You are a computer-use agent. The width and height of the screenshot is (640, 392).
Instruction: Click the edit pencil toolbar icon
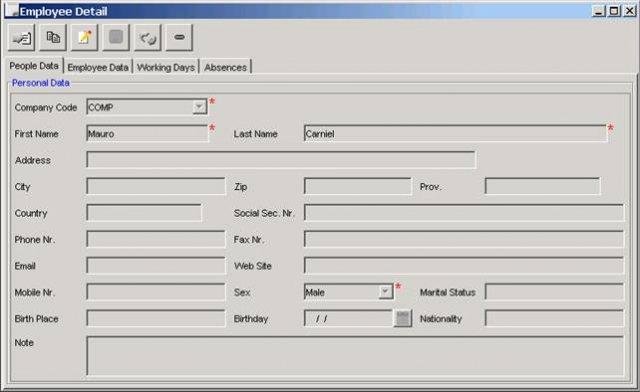(84, 38)
